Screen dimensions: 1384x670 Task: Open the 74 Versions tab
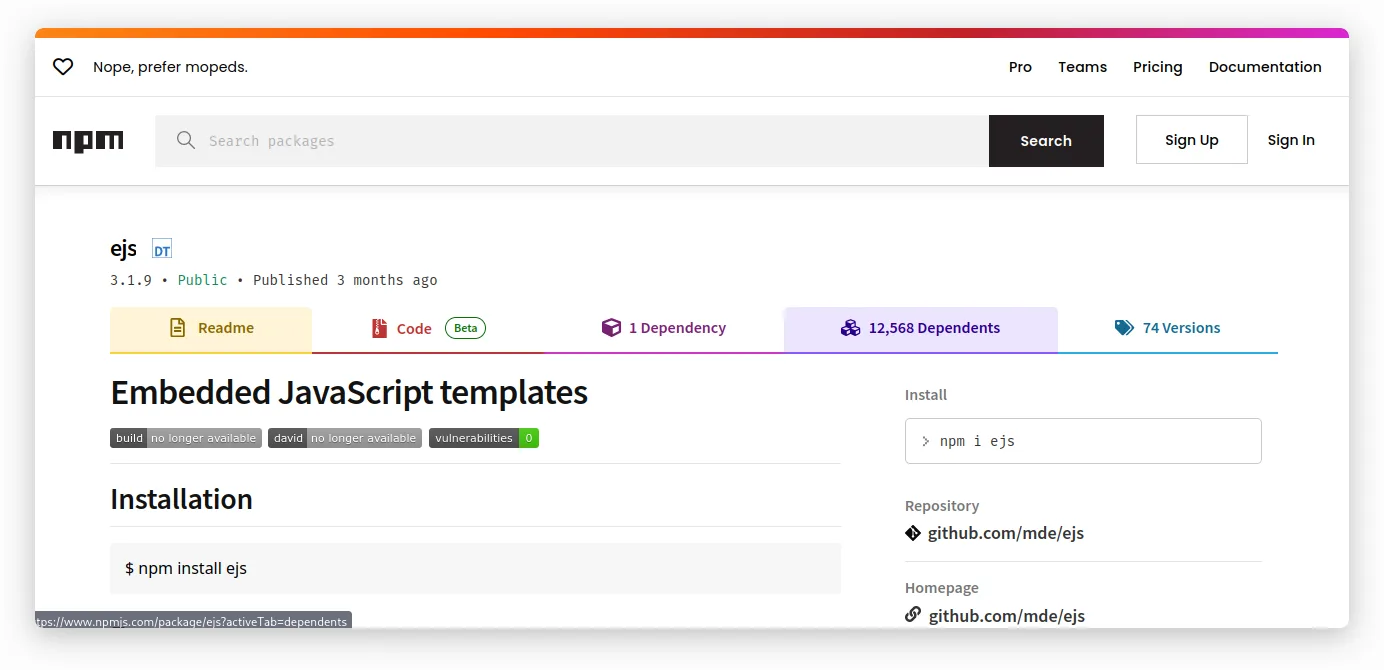(1168, 329)
